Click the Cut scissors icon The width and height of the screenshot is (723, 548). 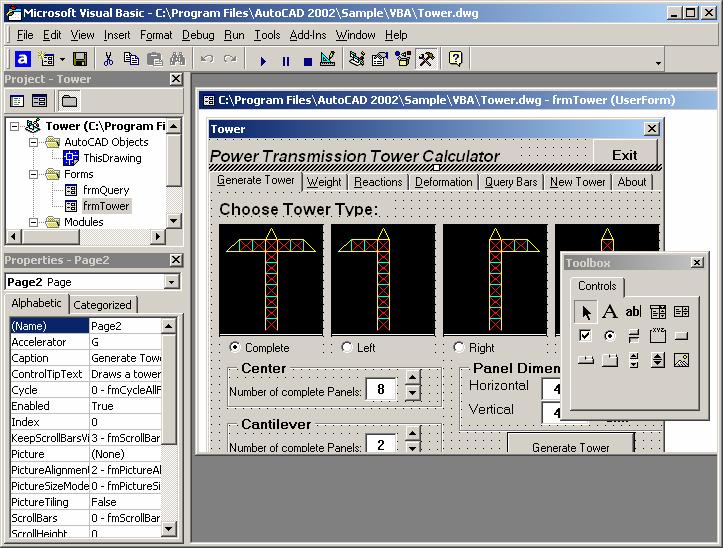[x=108, y=60]
